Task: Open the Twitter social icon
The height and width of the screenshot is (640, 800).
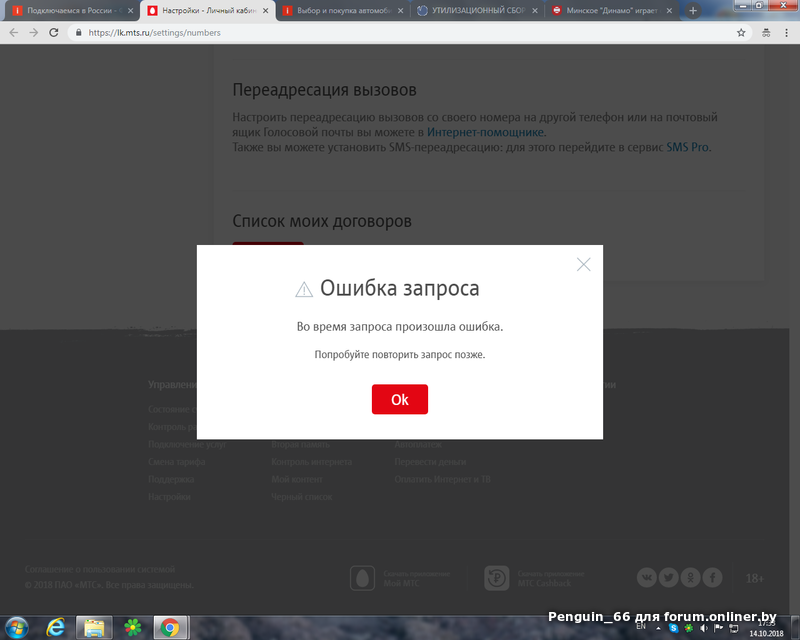Action: 668,578
